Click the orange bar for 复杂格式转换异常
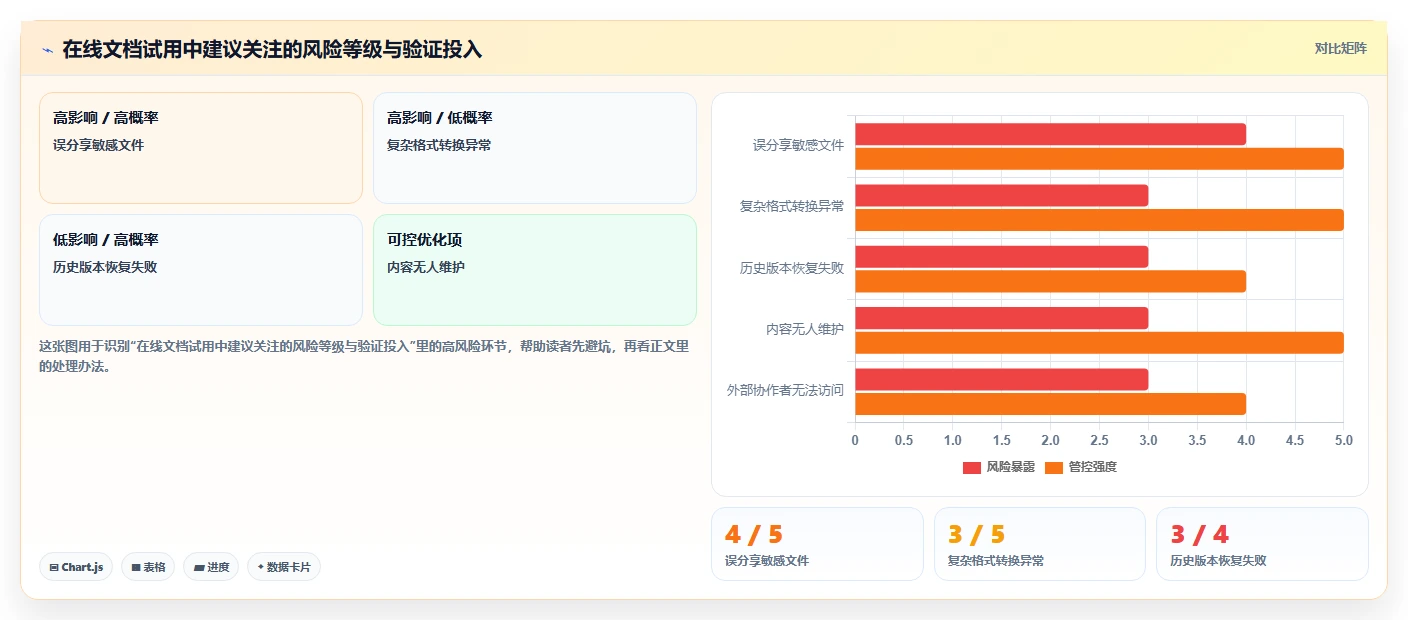Screen dimensions: 1408x620 (x=1099, y=219)
